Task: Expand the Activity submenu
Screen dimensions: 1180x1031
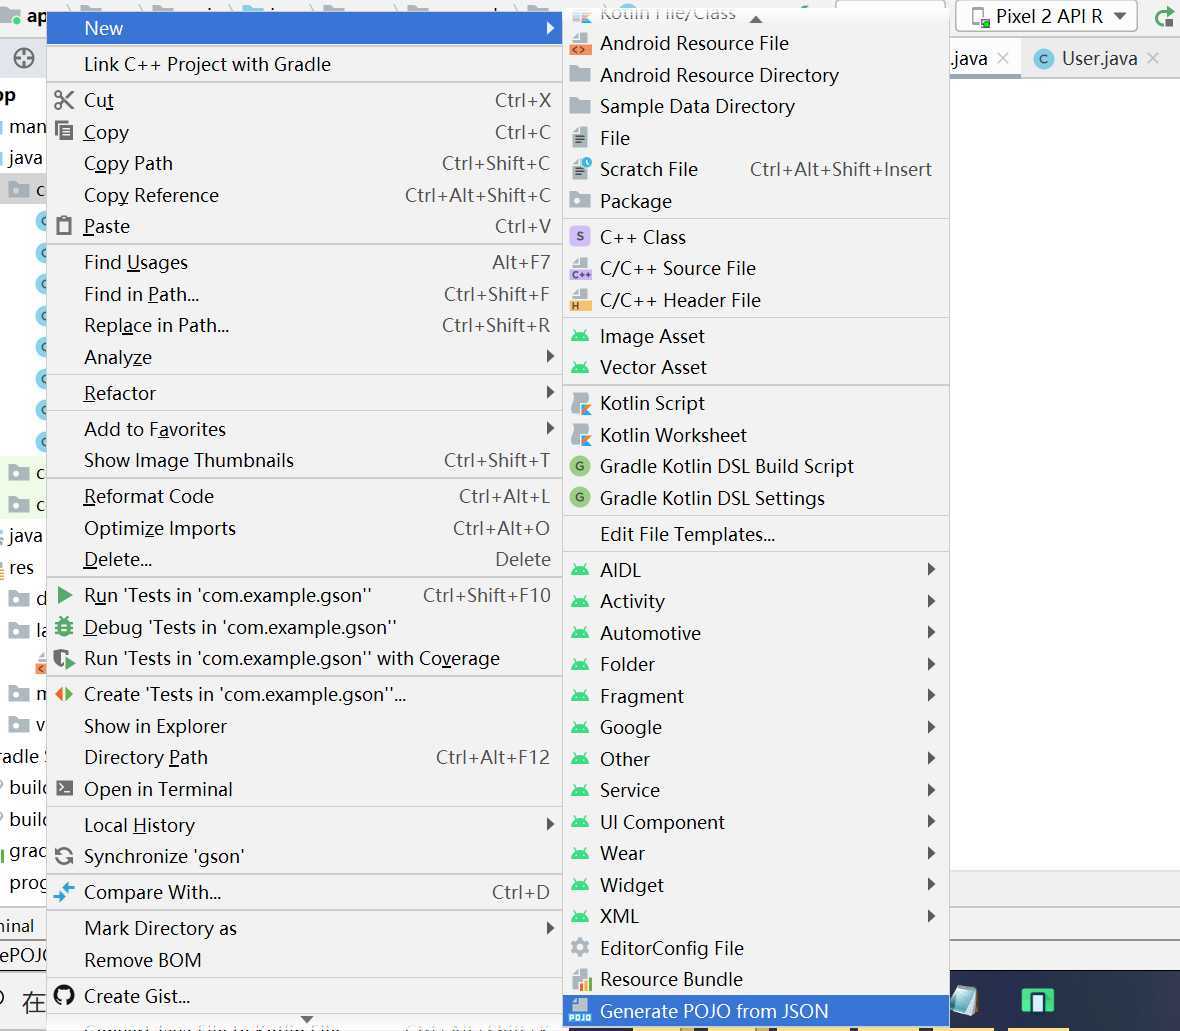Action: [756, 601]
